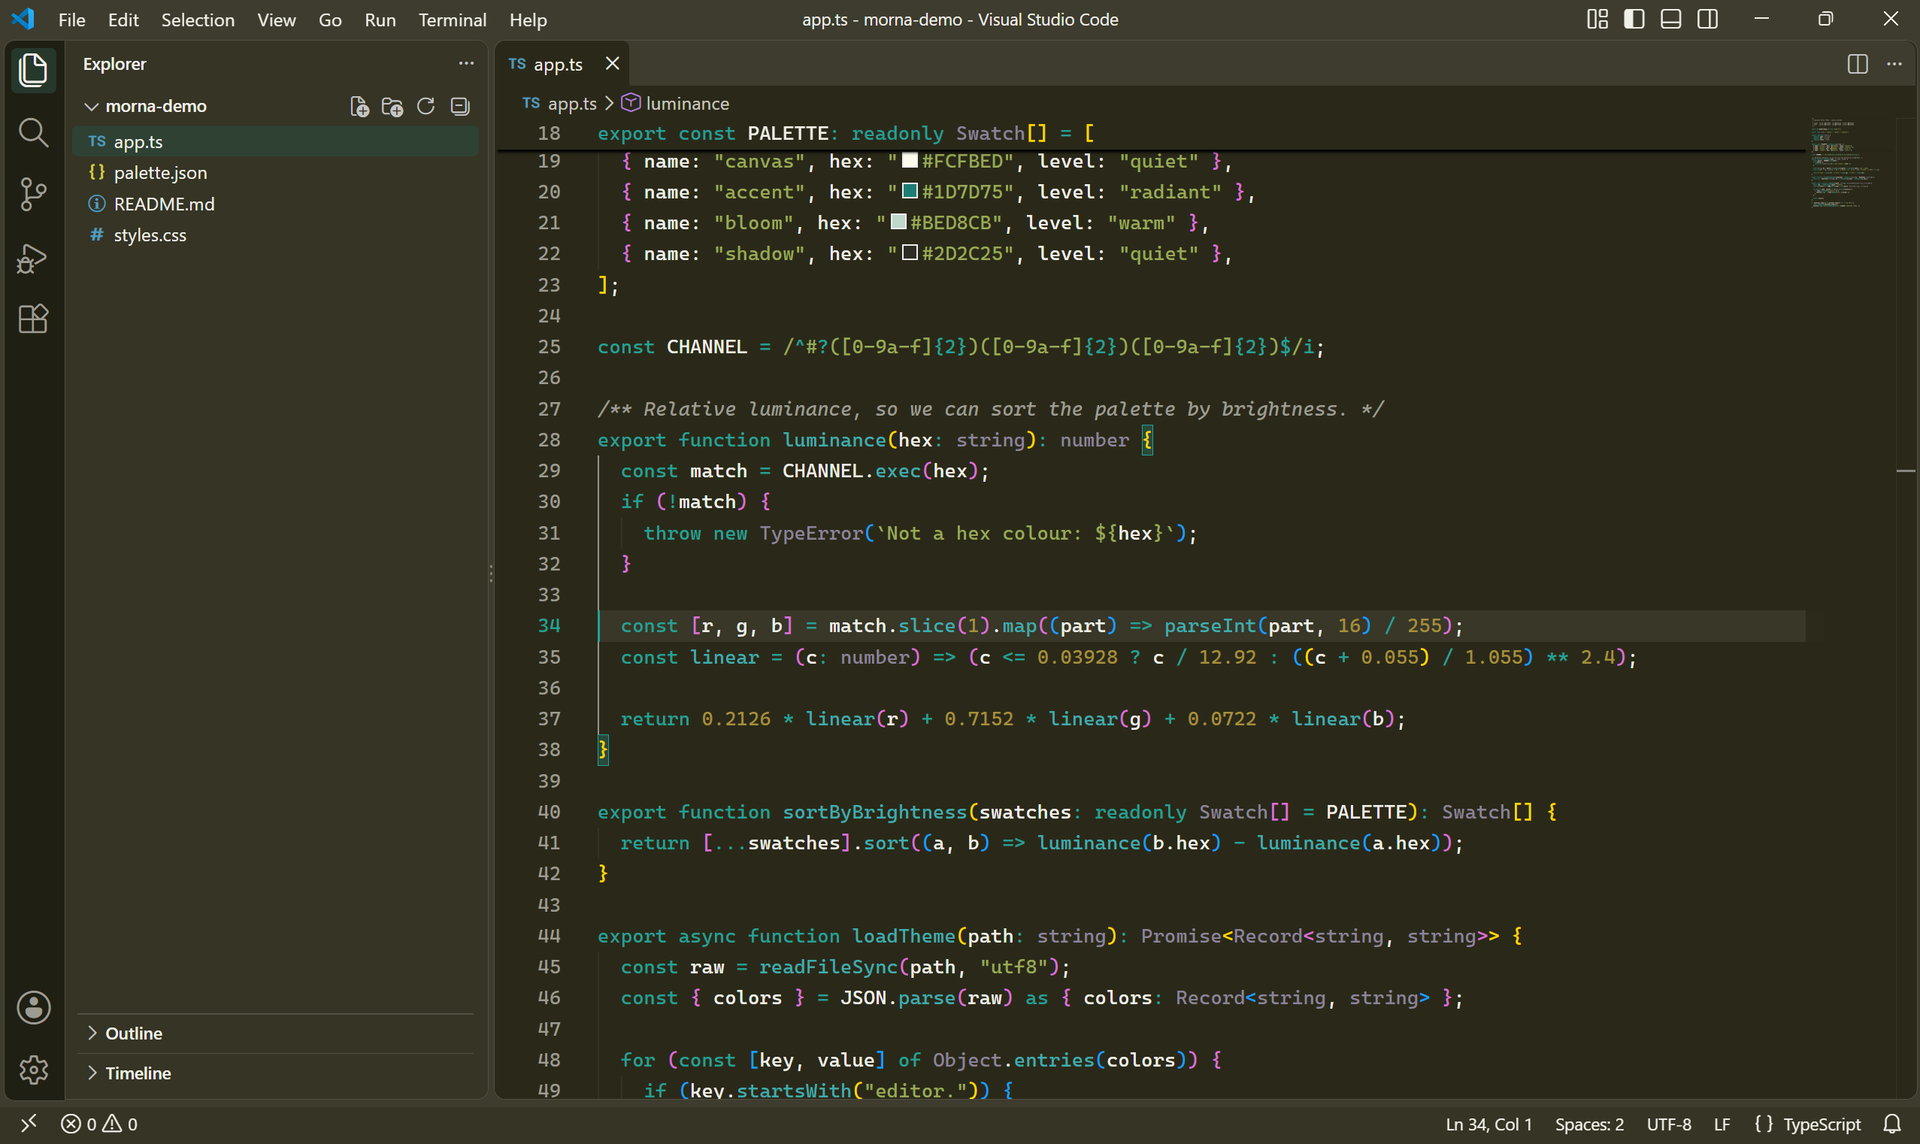Open palette.json from the Explorer
Image resolution: width=1920 pixels, height=1144 pixels.
(x=276, y=172)
